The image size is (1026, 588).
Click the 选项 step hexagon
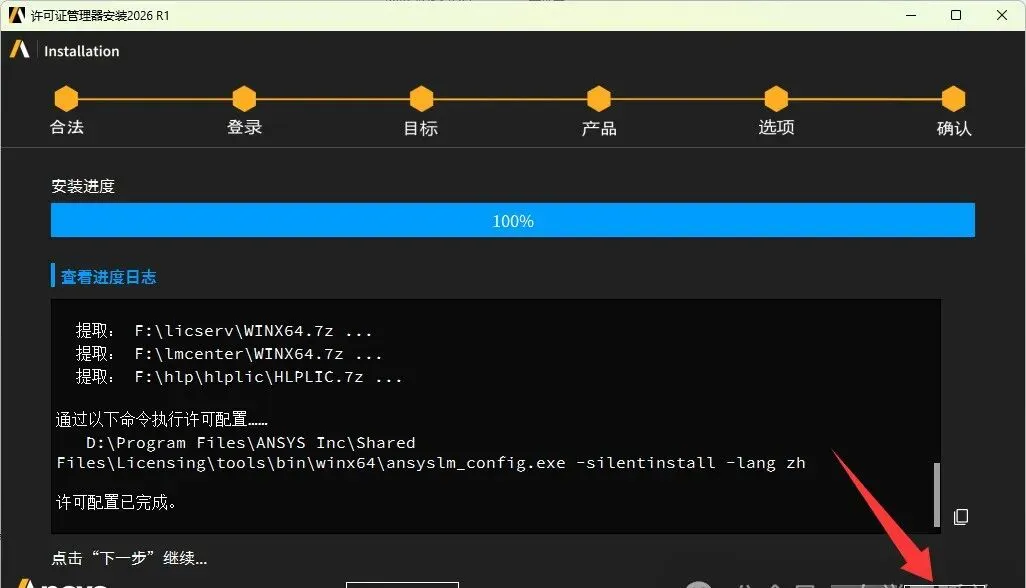pos(776,99)
